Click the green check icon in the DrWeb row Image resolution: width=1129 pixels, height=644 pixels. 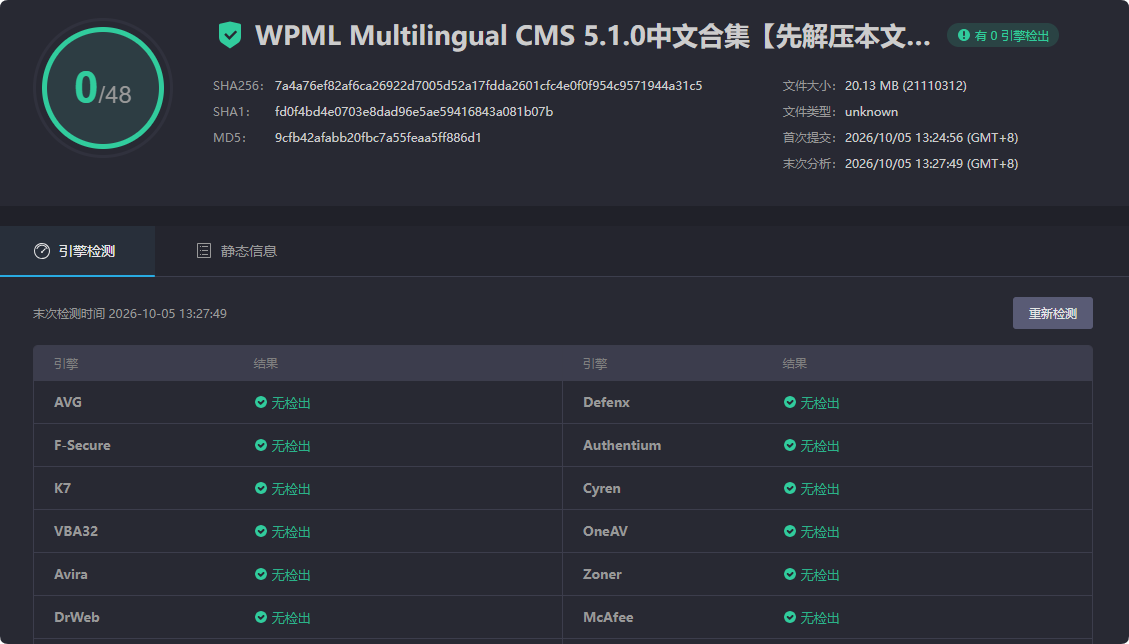[x=261, y=617]
